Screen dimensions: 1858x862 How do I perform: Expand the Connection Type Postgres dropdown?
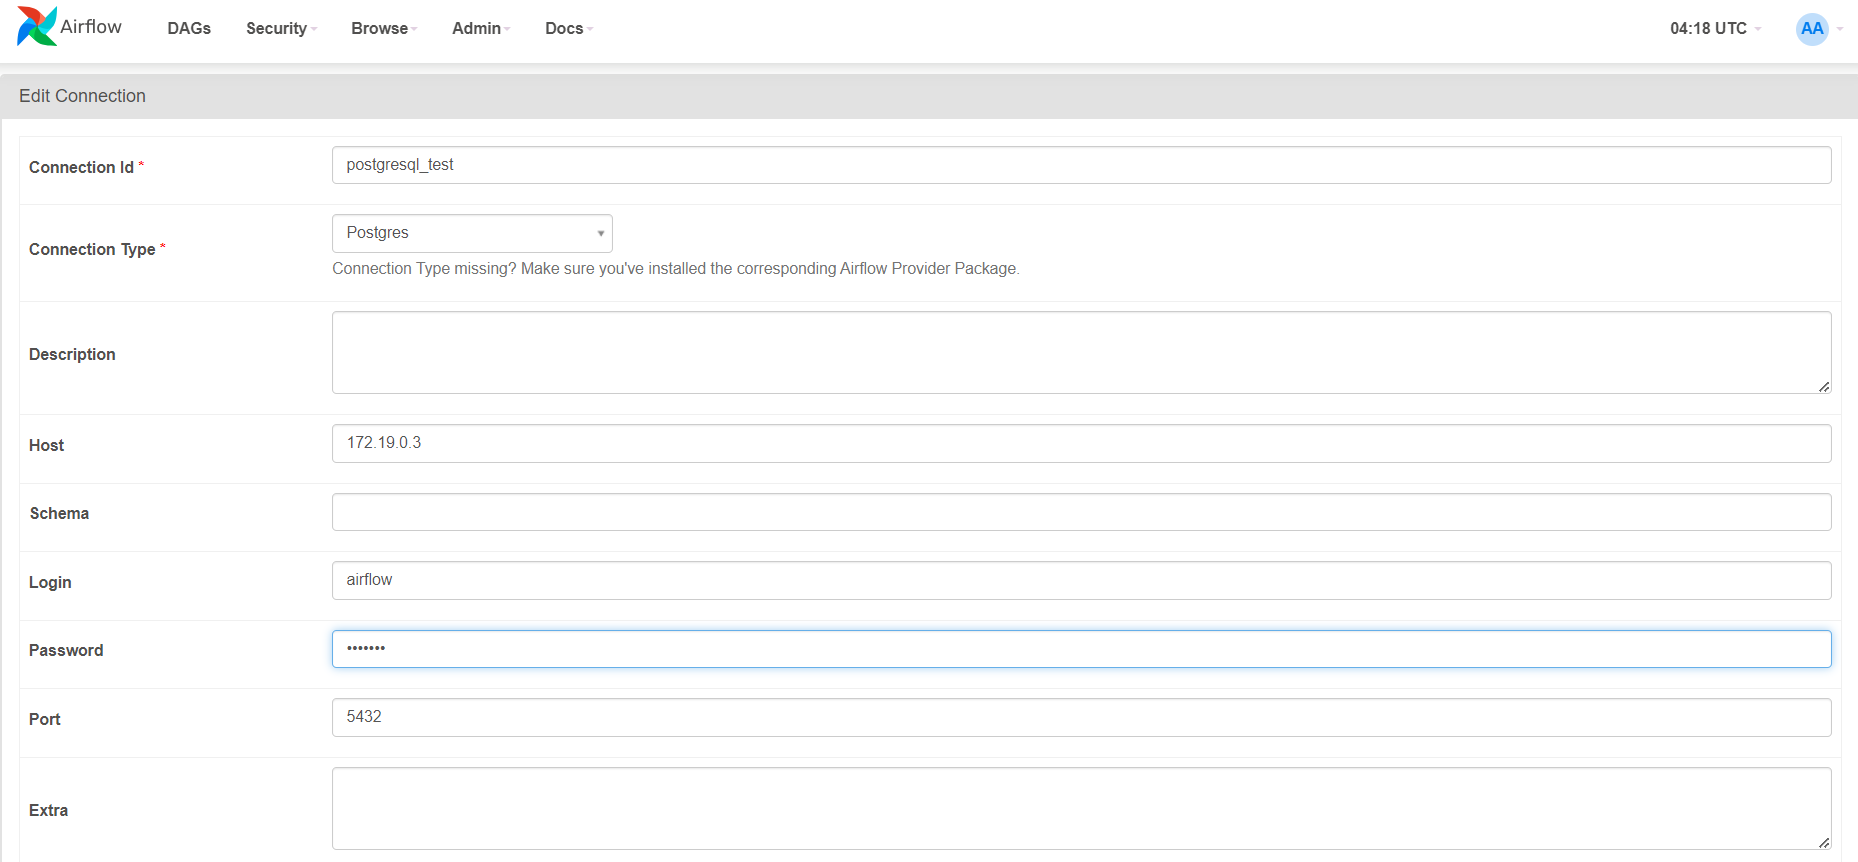(472, 233)
